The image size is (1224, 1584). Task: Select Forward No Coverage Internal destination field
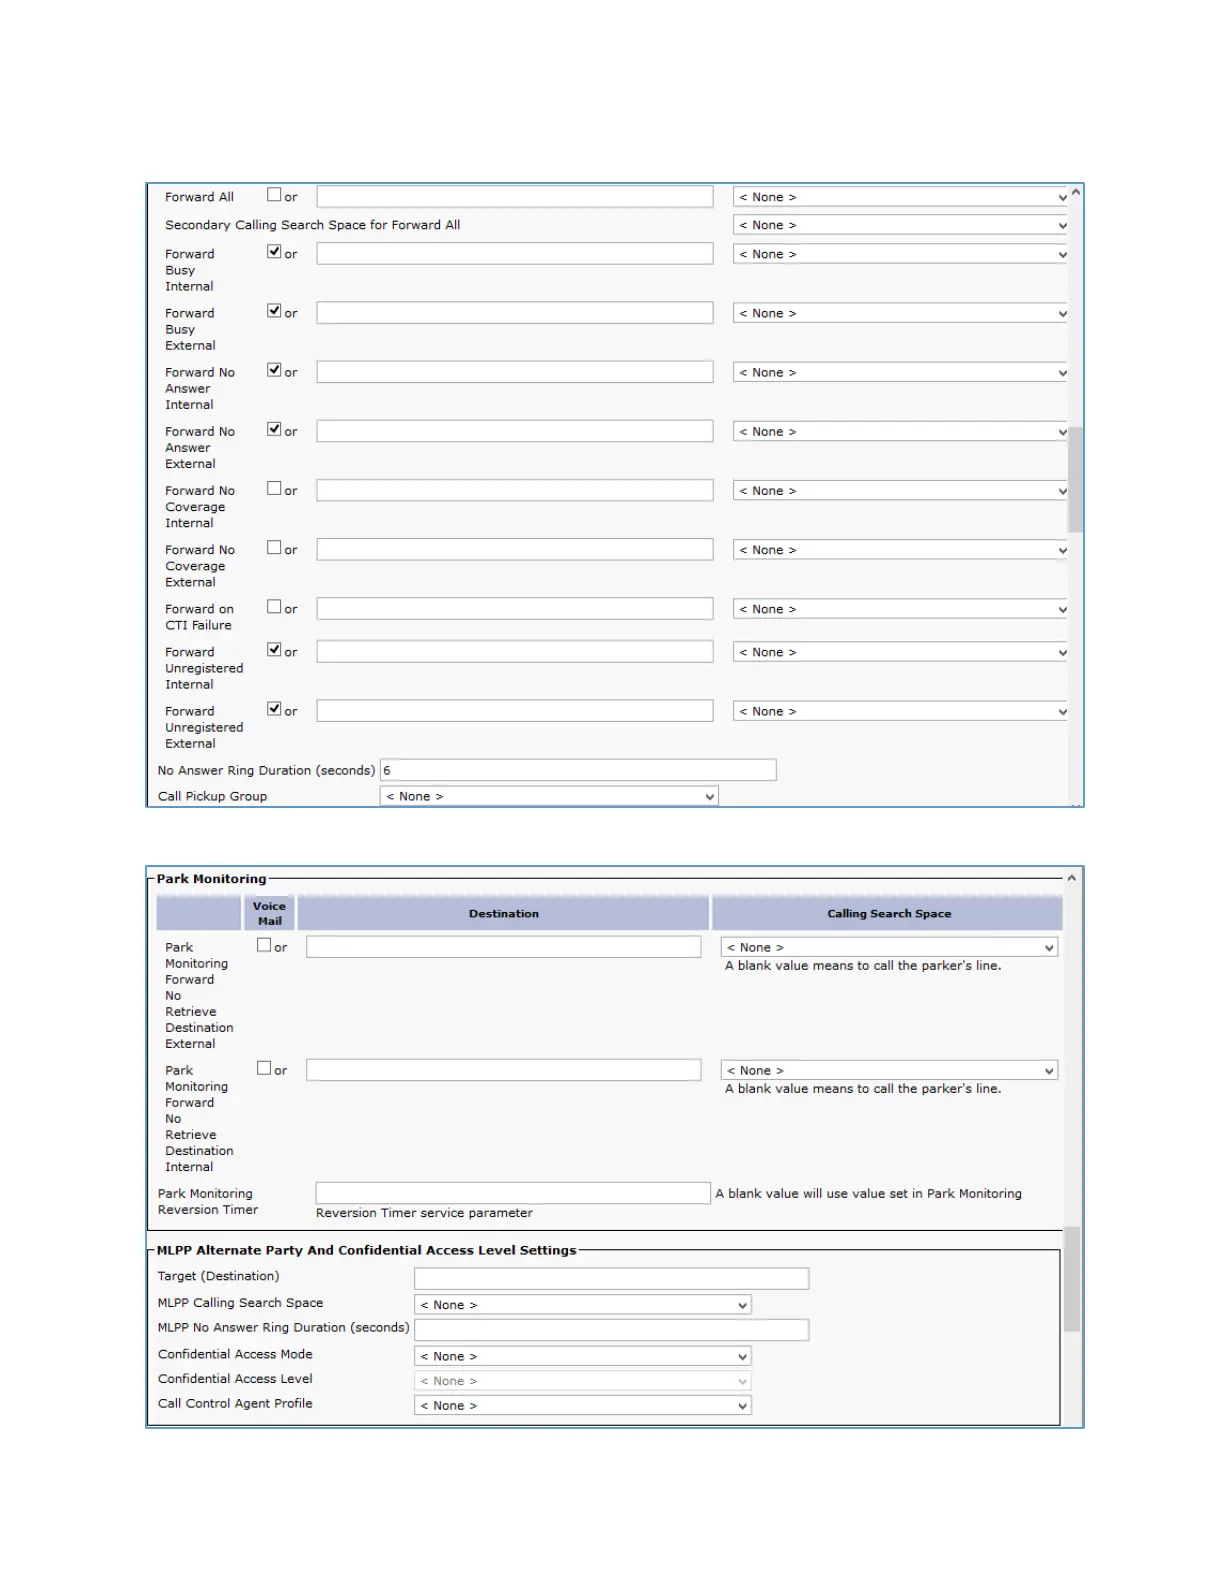515,490
